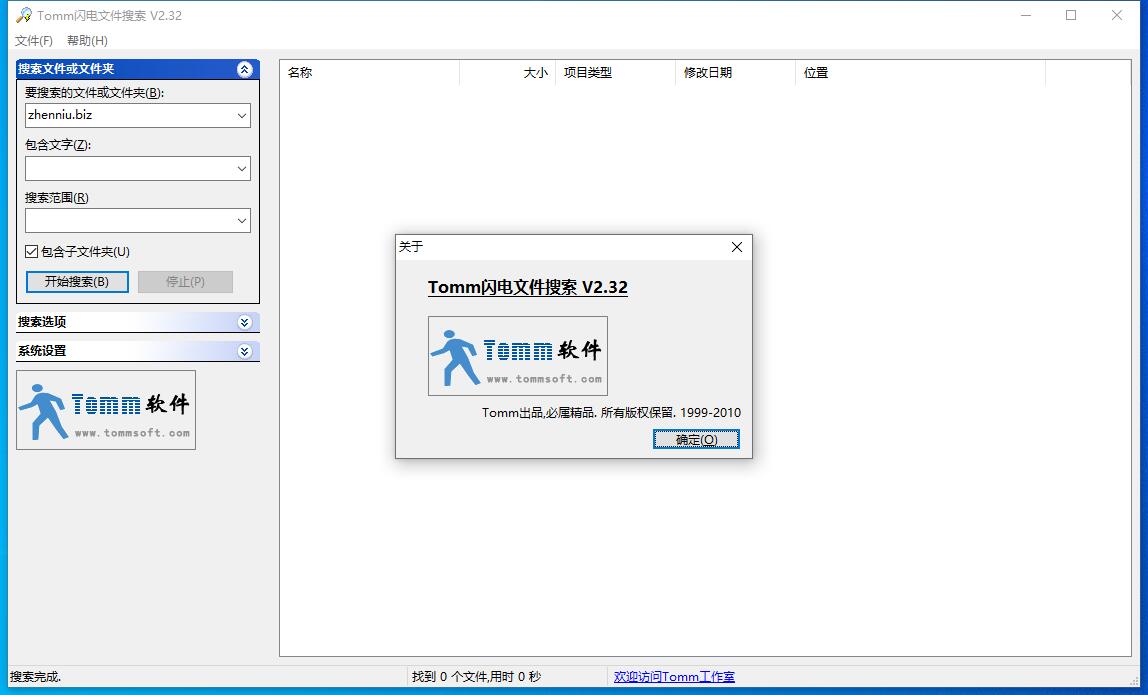Screen dimensions: 1148x695
Task: Open the 帮助(H) menu
Action: point(87,40)
